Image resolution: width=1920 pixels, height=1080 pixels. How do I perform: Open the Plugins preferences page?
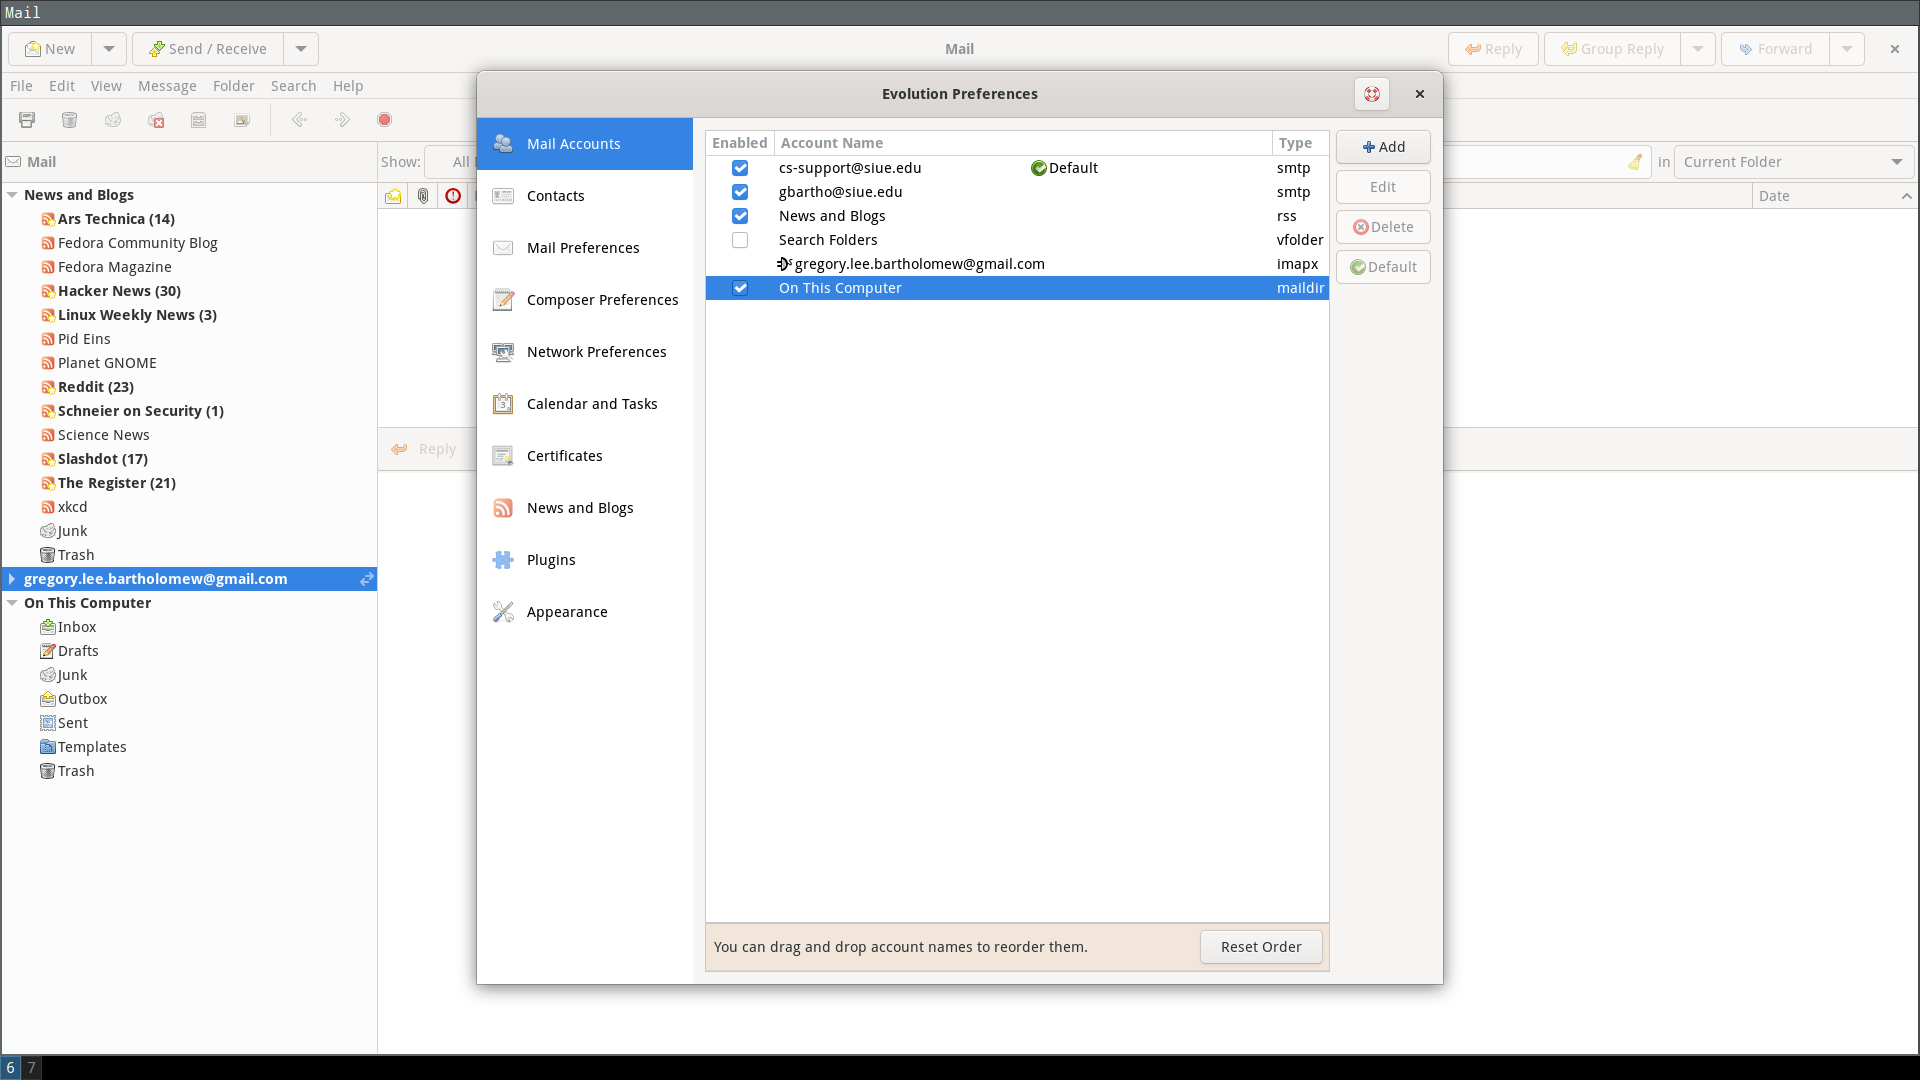(x=551, y=560)
